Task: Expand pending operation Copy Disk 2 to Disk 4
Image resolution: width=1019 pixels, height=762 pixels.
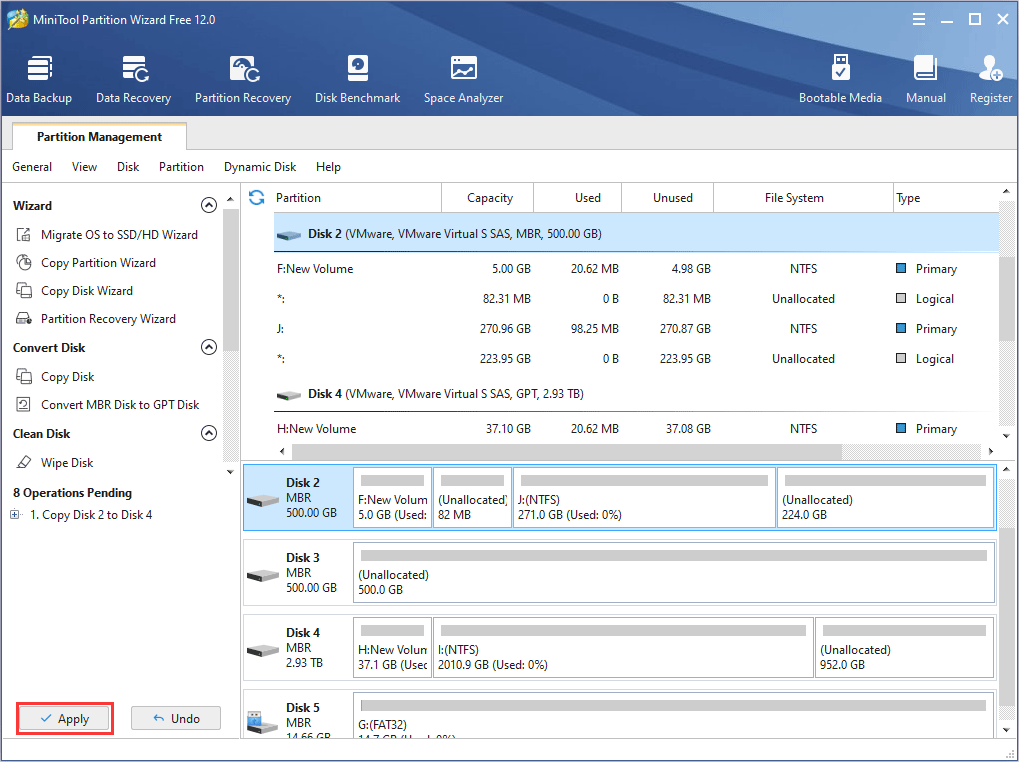Action: pyautogui.click(x=15, y=514)
